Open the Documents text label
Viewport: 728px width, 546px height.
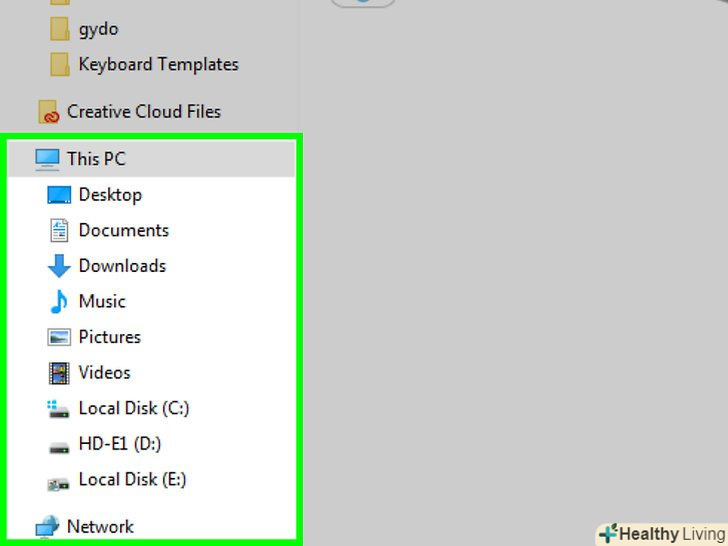[124, 230]
